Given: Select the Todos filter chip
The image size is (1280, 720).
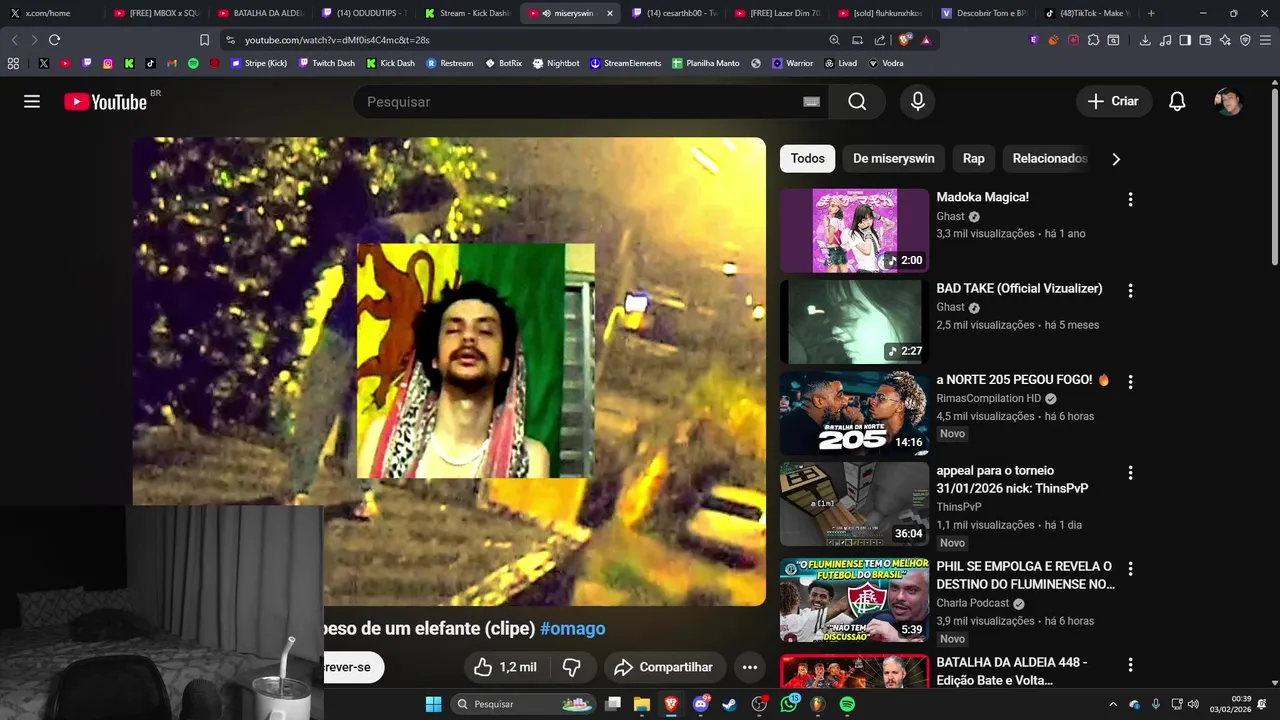Looking at the screenshot, I should (x=807, y=158).
